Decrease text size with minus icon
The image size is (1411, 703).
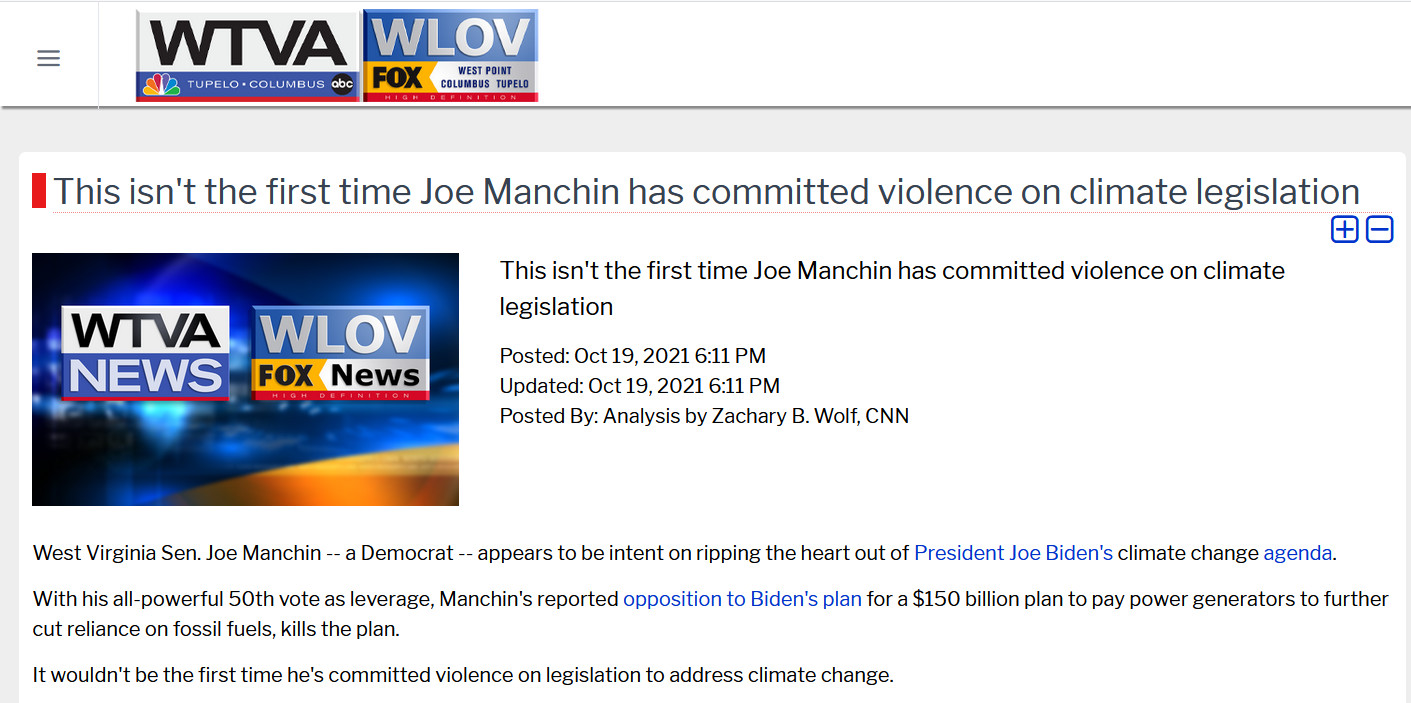point(1380,230)
